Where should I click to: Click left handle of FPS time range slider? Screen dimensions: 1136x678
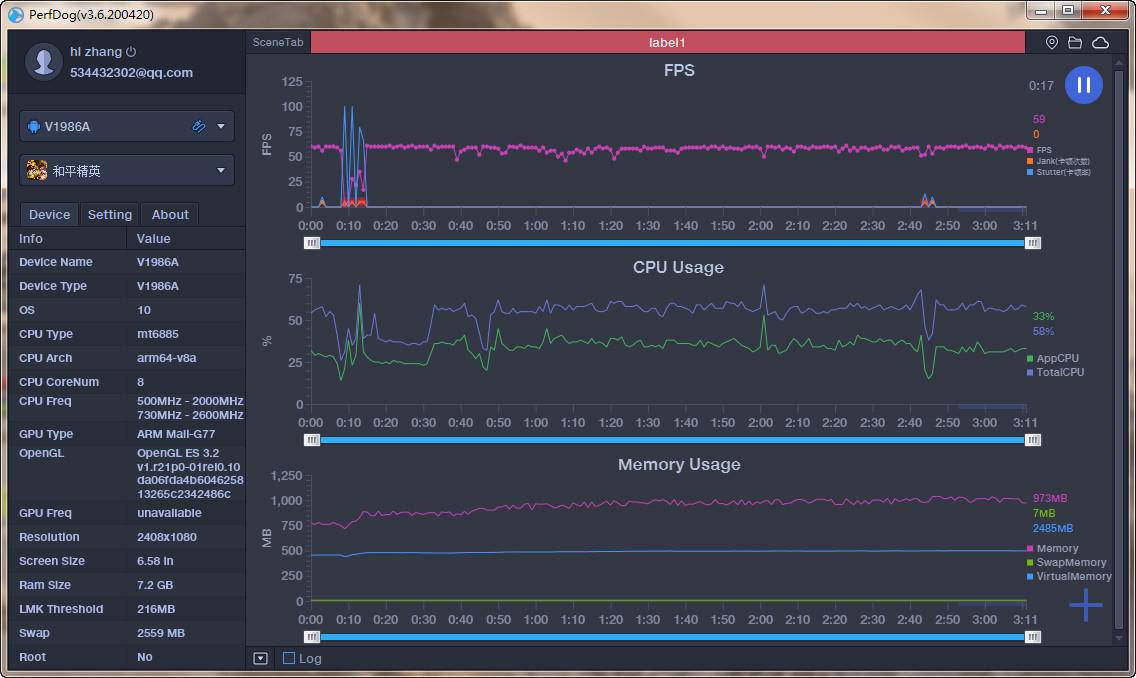coord(312,243)
